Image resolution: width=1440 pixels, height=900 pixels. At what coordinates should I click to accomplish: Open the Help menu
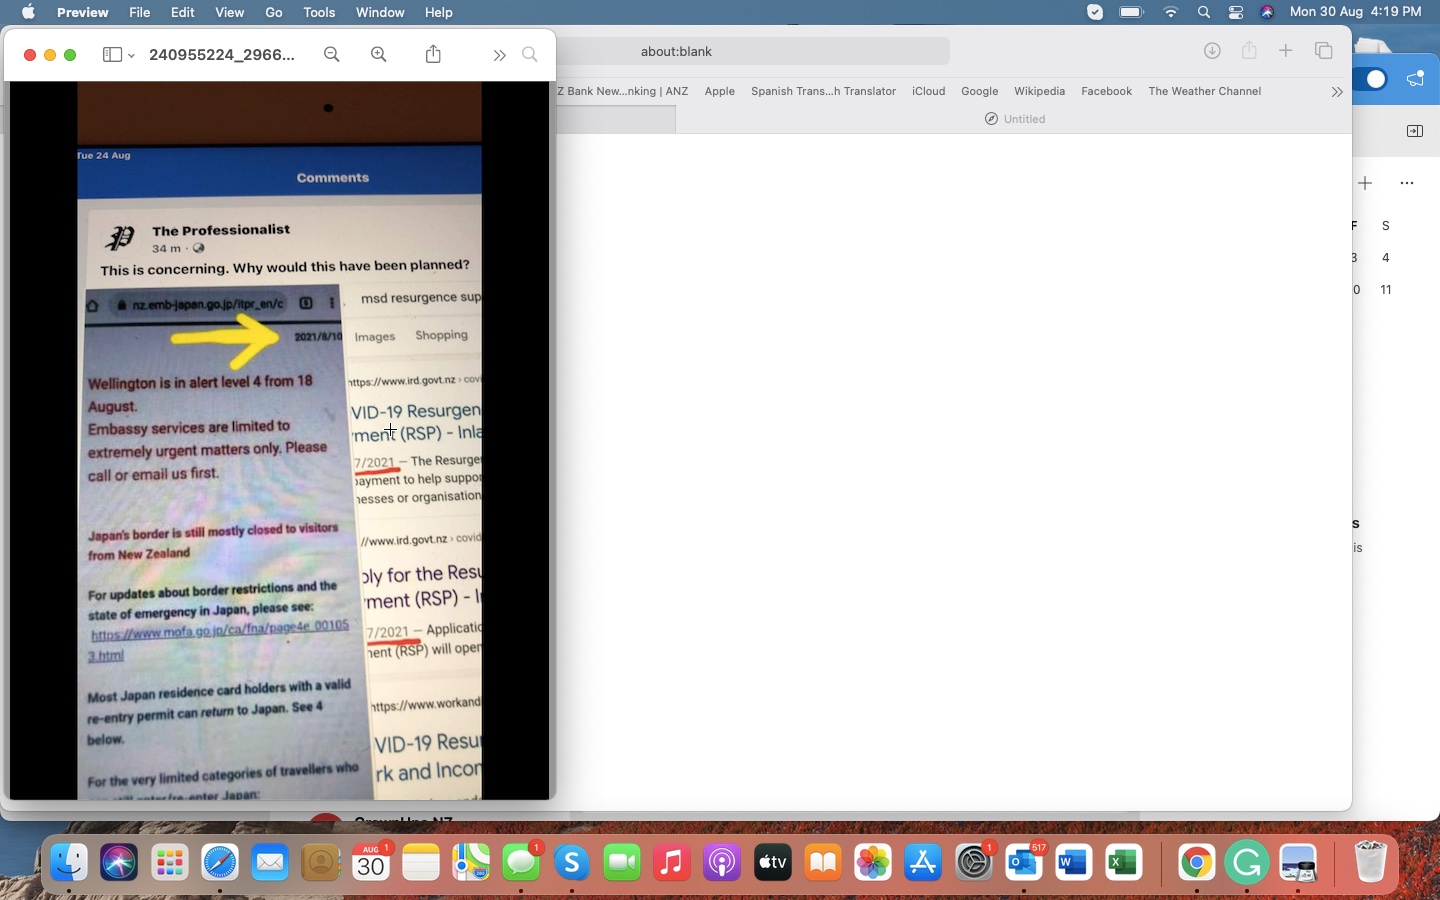coord(439,12)
